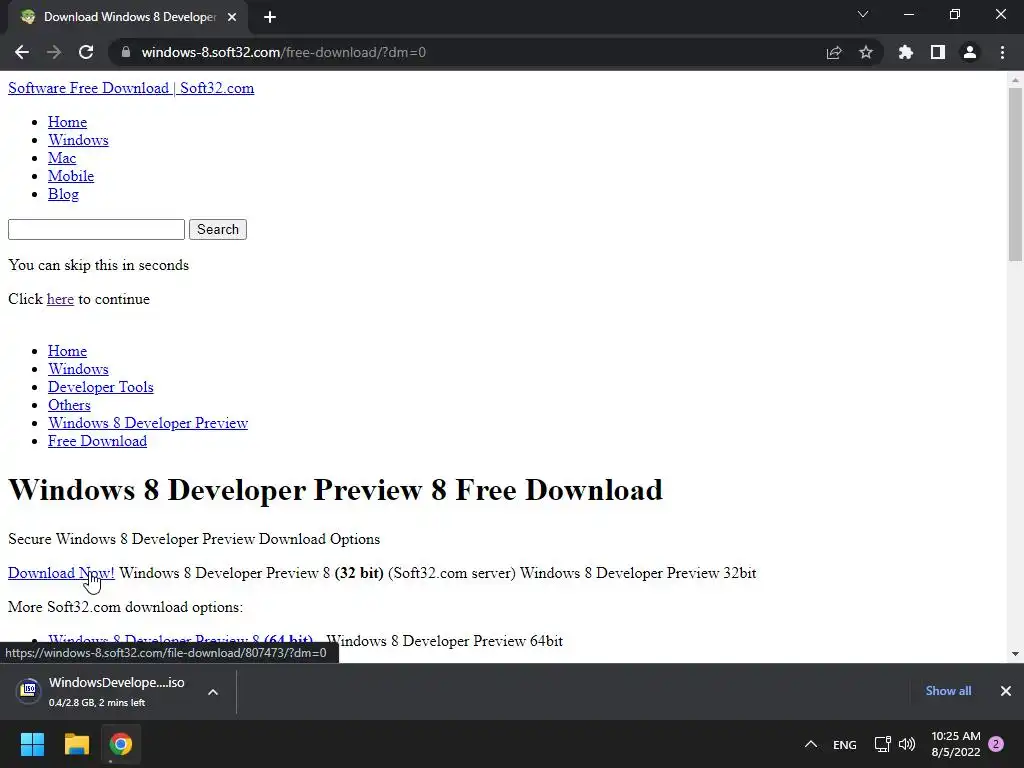Open a new tab

click(x=270, y=17)
